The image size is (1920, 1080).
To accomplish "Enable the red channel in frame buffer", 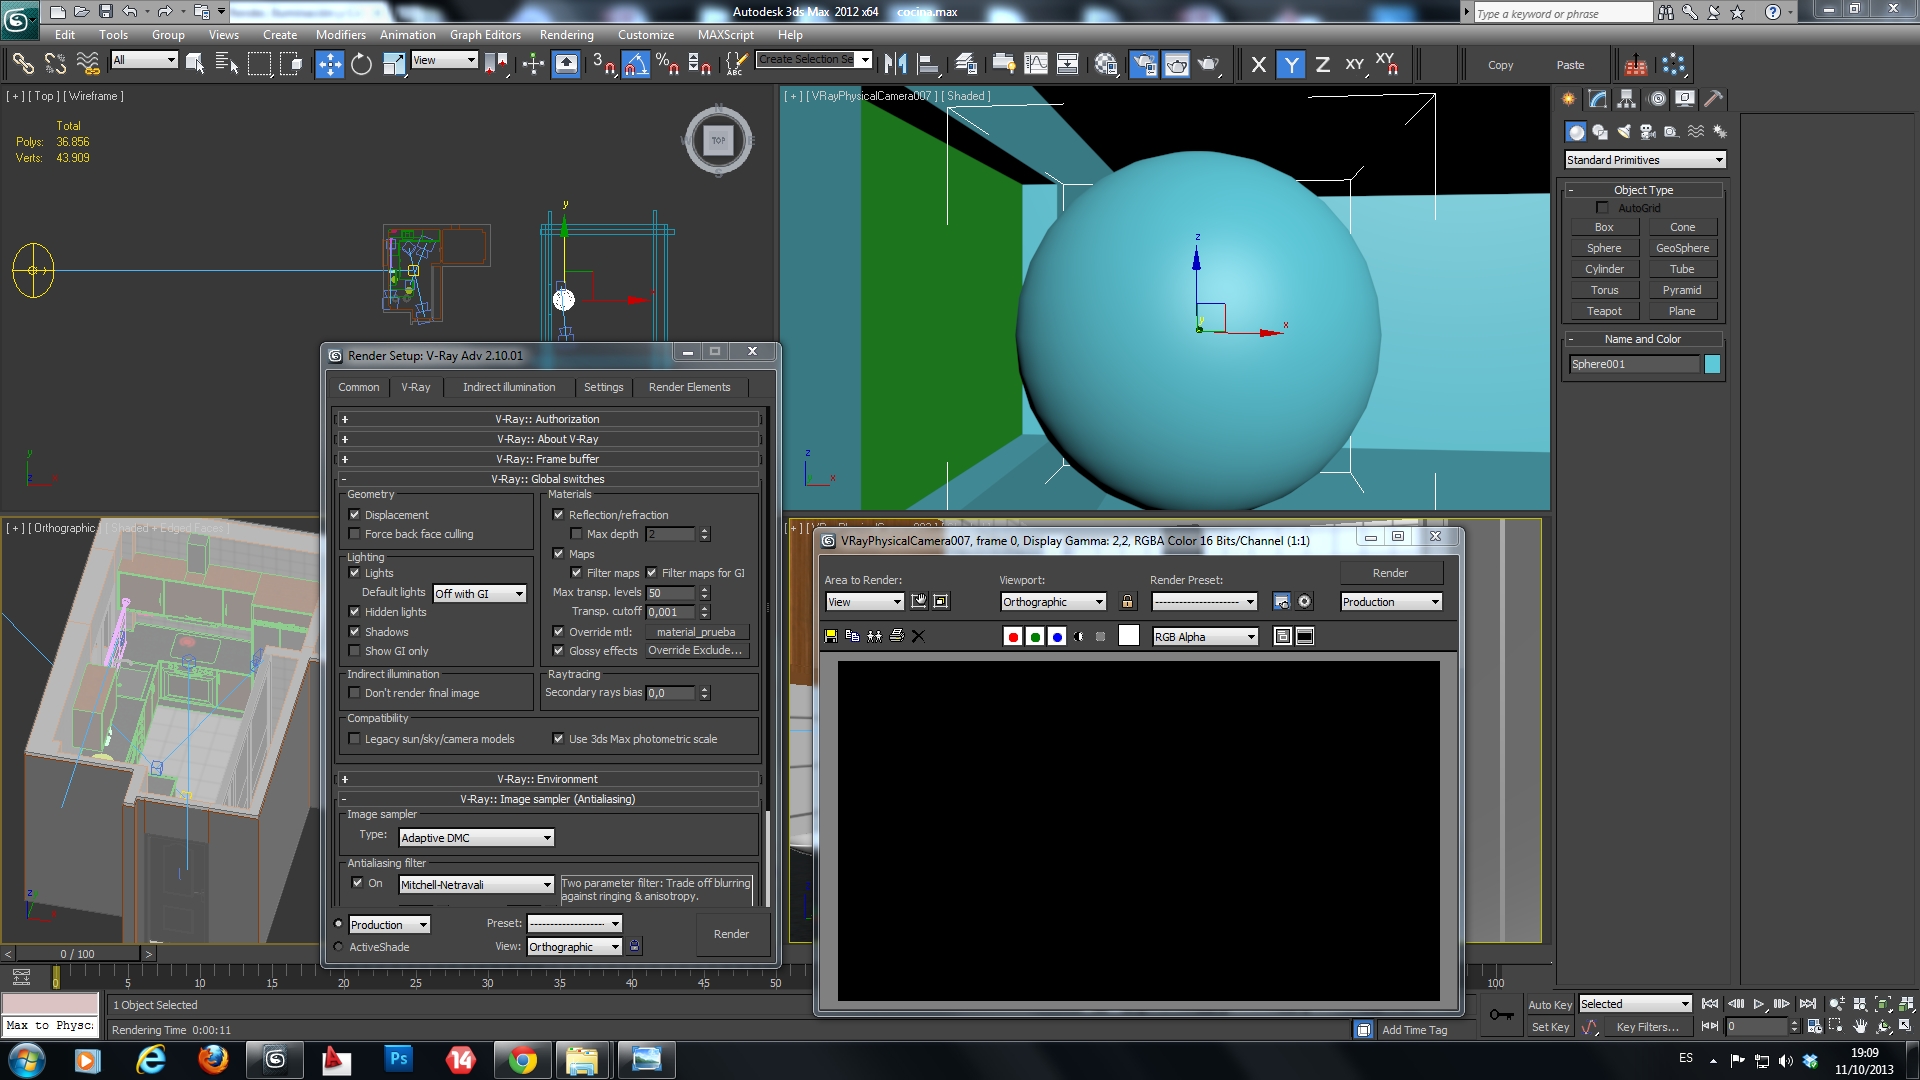I will point(1012,637).
